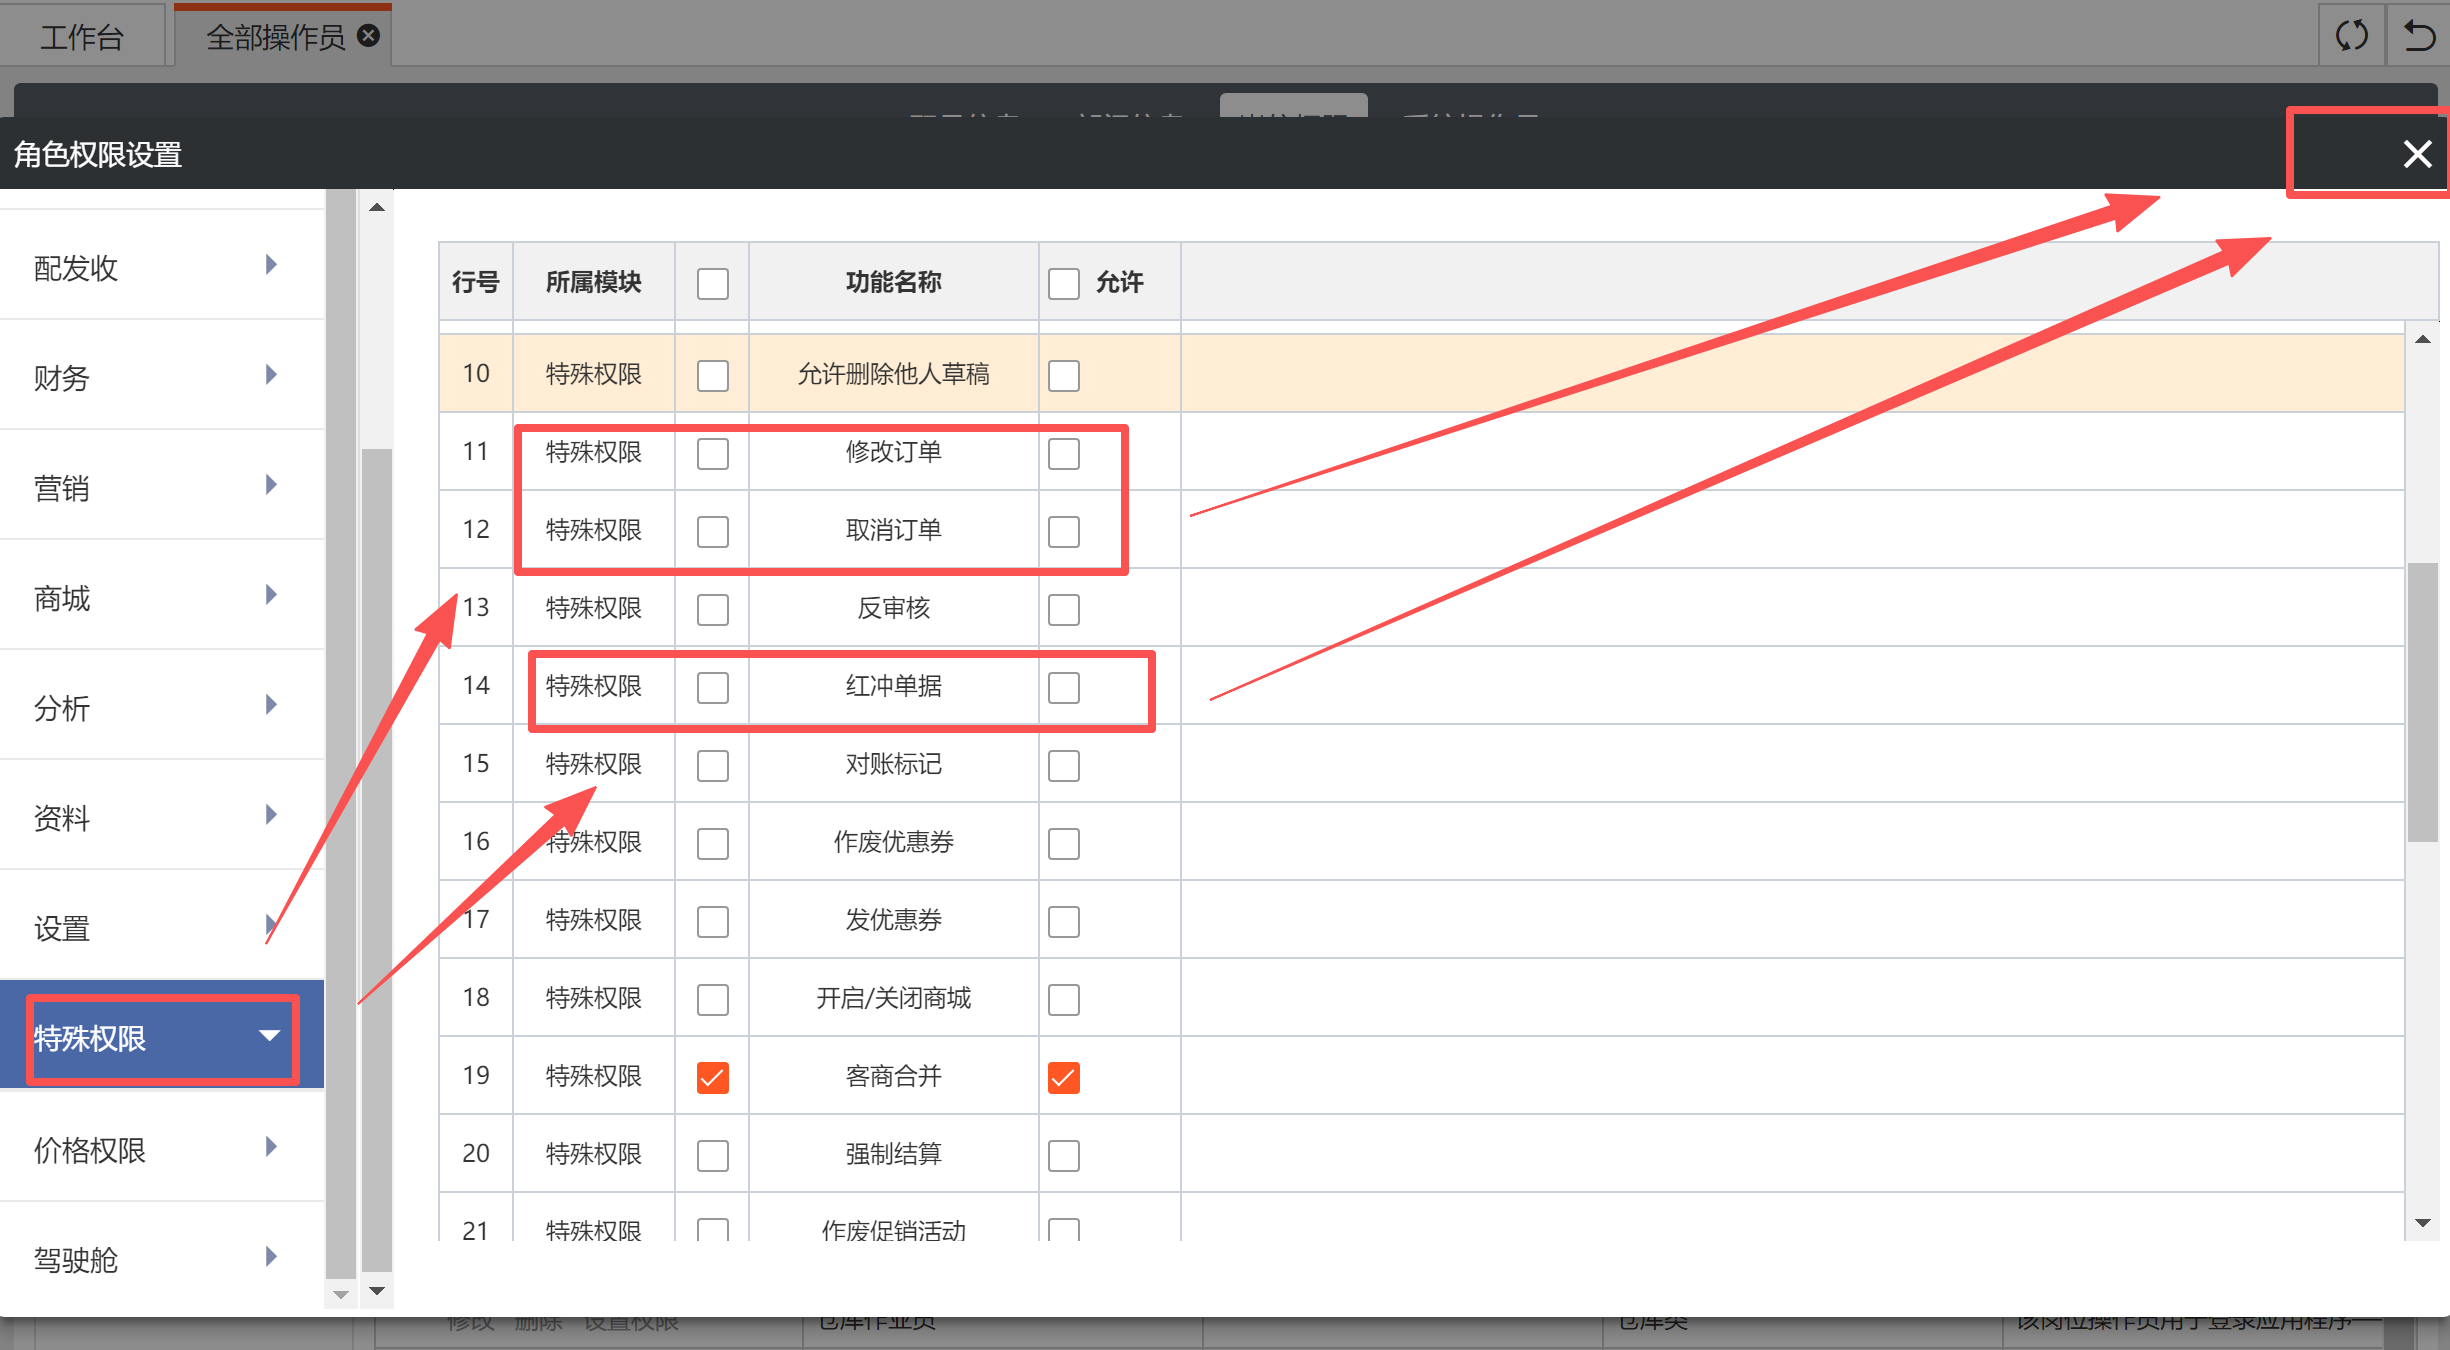Screen dimensions: 2450x1350
Task: Expand the 资料 menu section
Action: [162, 816]
